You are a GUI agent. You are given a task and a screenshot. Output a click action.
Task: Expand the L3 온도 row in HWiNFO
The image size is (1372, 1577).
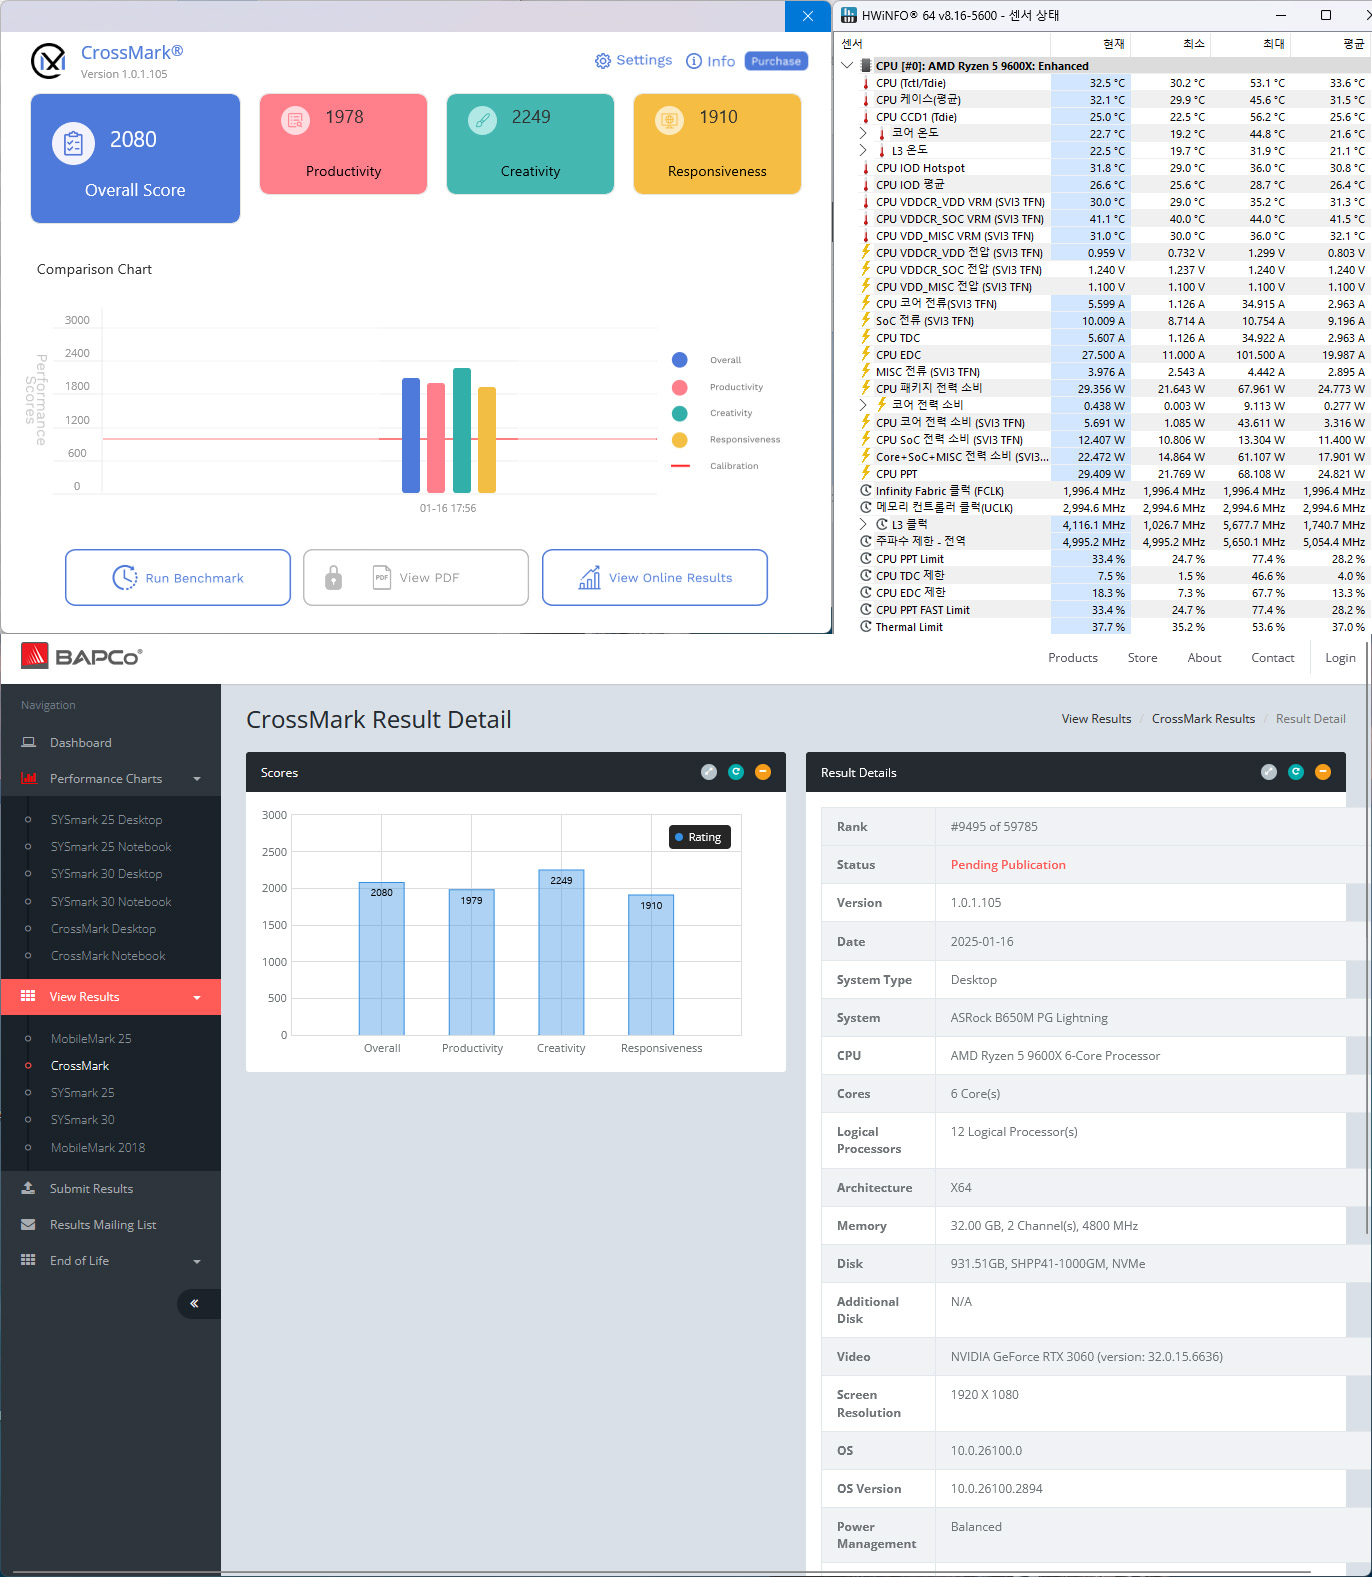[x=863, y=150]
